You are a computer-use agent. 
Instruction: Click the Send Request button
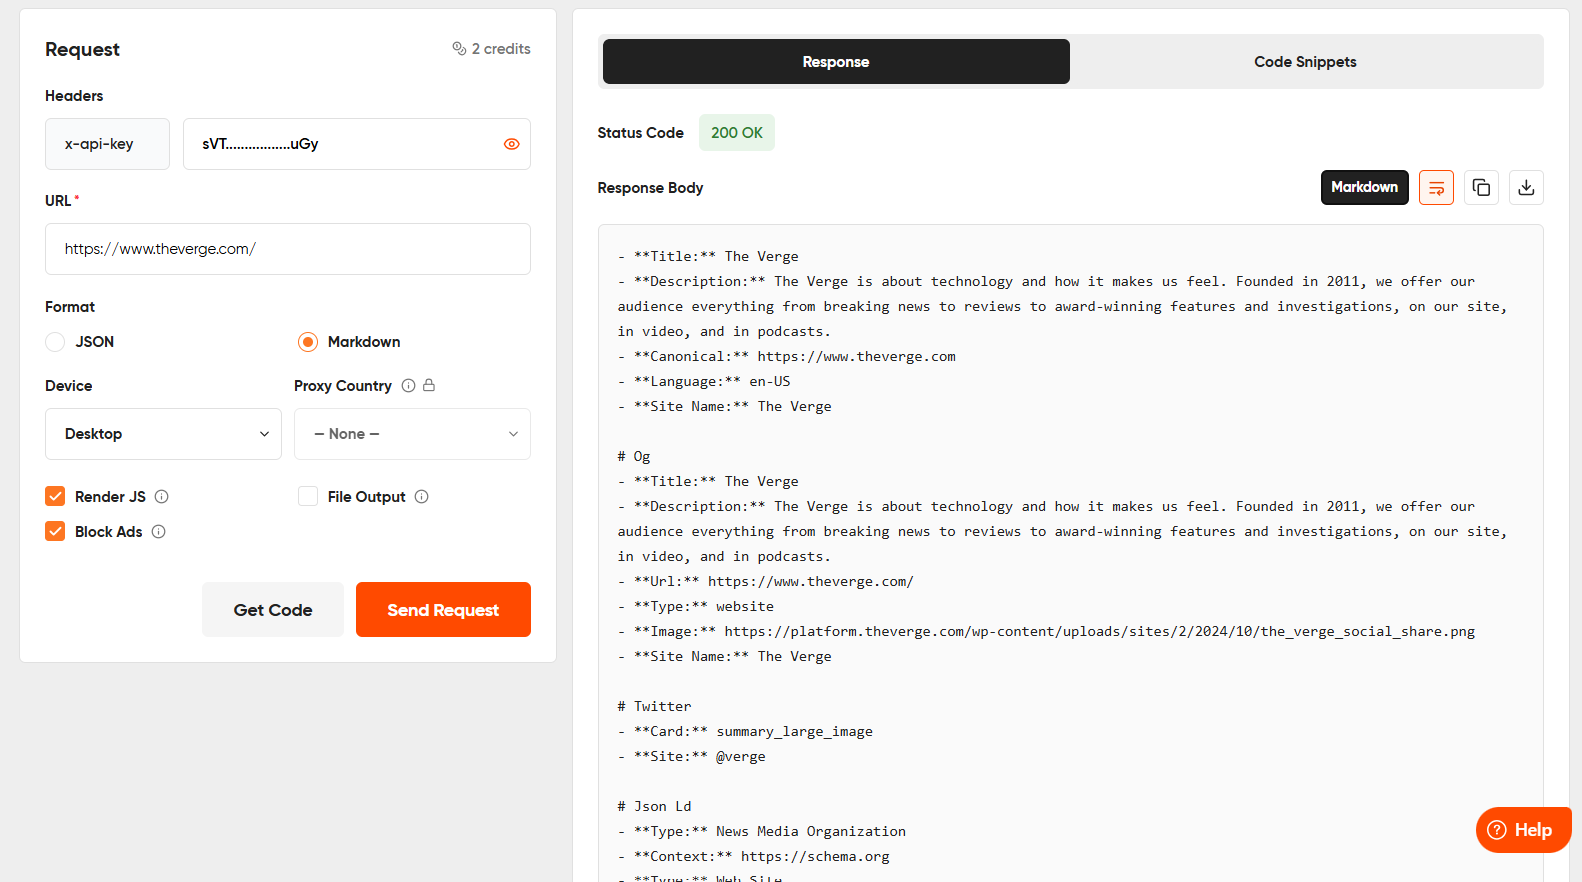point(443,610)
